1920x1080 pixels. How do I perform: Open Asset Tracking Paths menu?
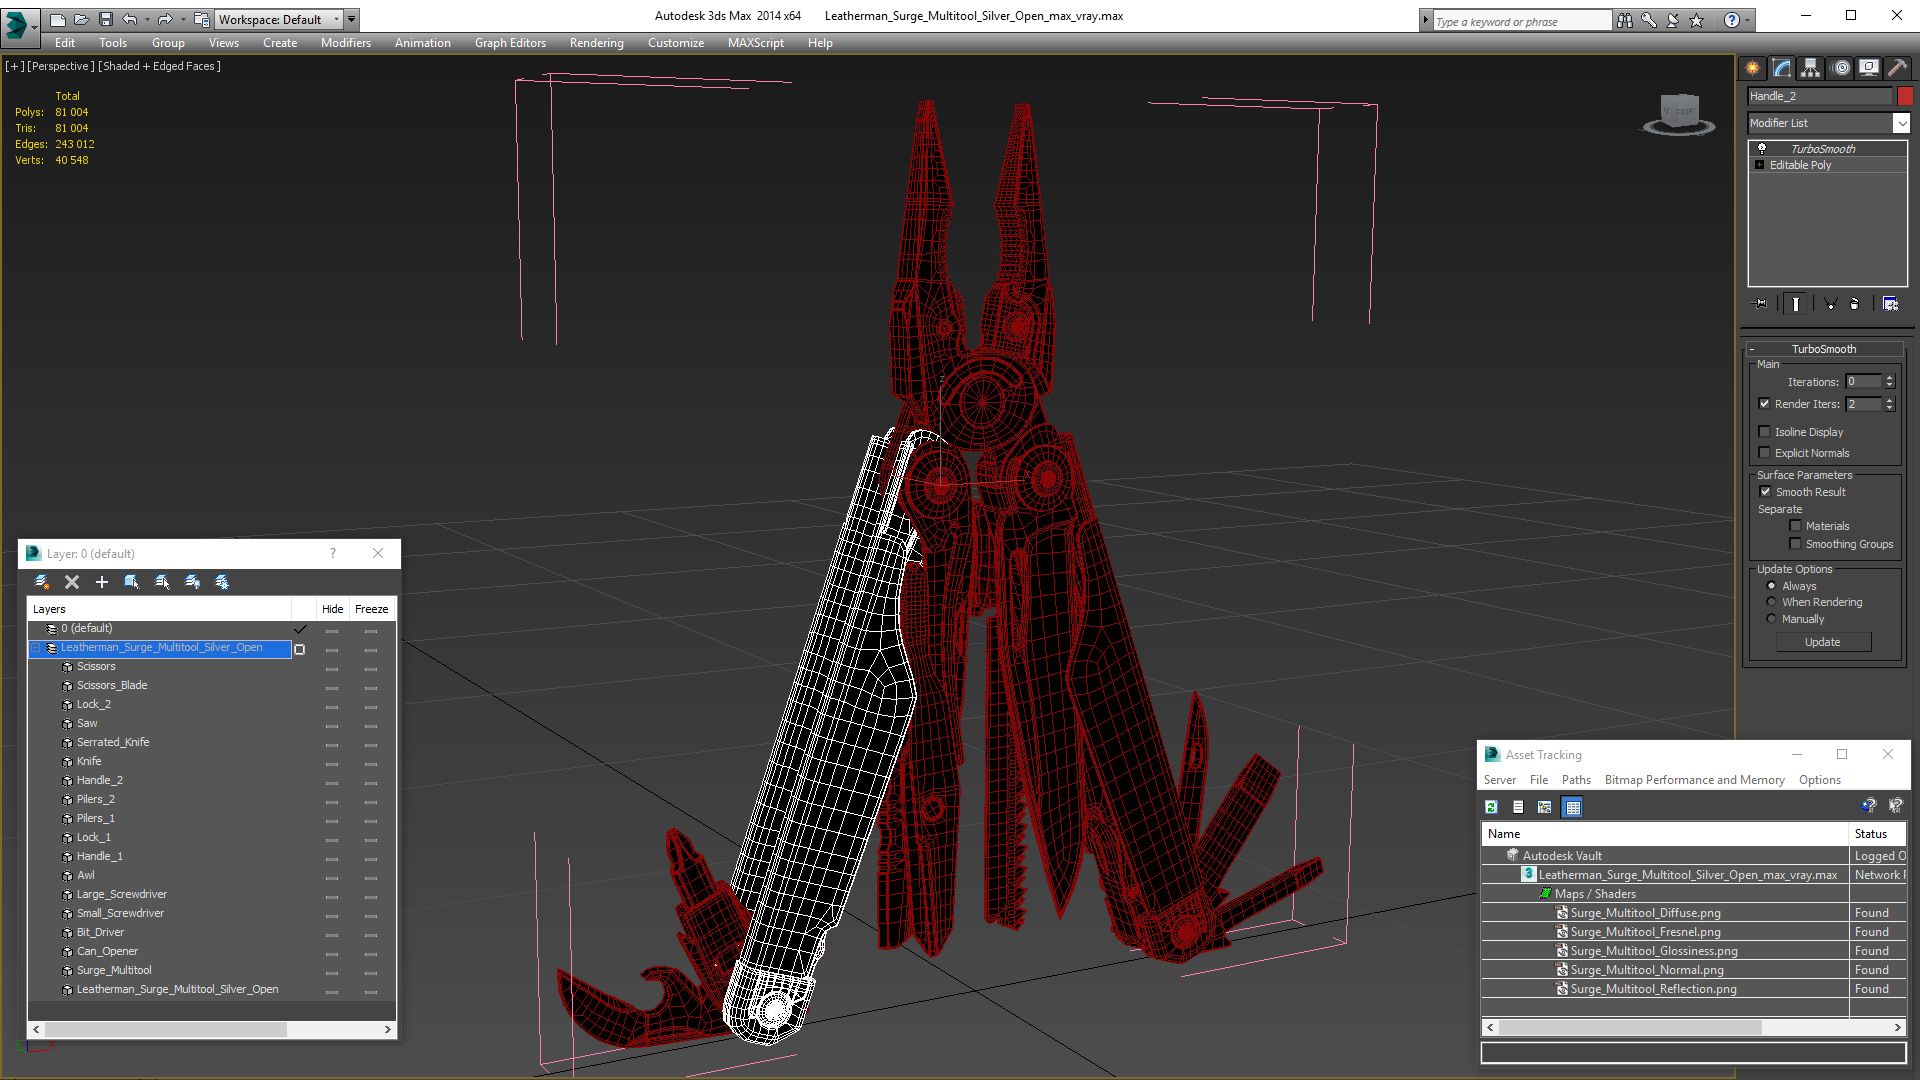(1576, 780)
